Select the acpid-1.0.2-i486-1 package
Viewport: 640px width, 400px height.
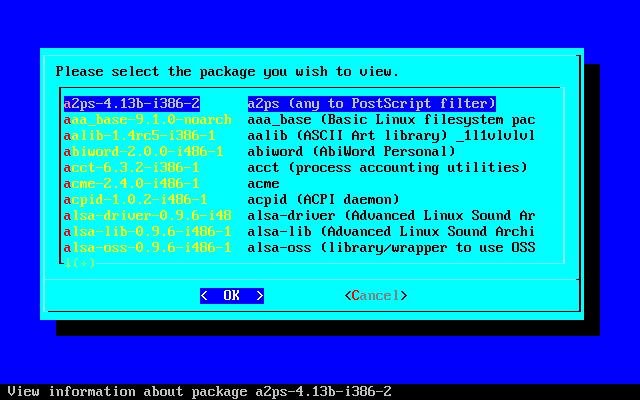coord(132,199)
